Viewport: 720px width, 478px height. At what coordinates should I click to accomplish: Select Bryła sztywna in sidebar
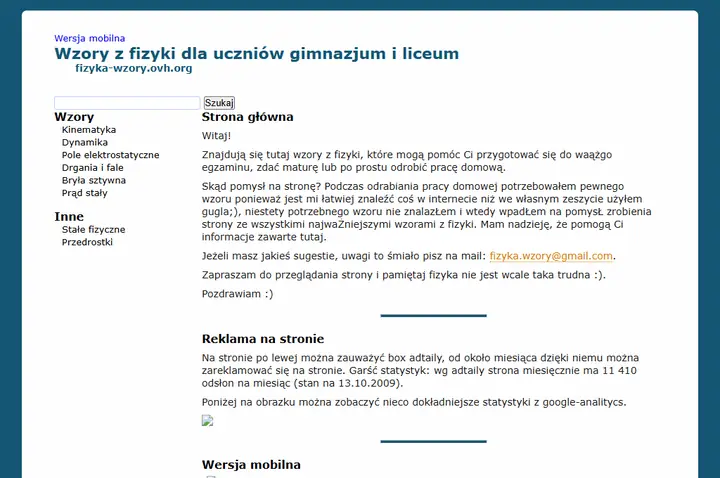94,180
